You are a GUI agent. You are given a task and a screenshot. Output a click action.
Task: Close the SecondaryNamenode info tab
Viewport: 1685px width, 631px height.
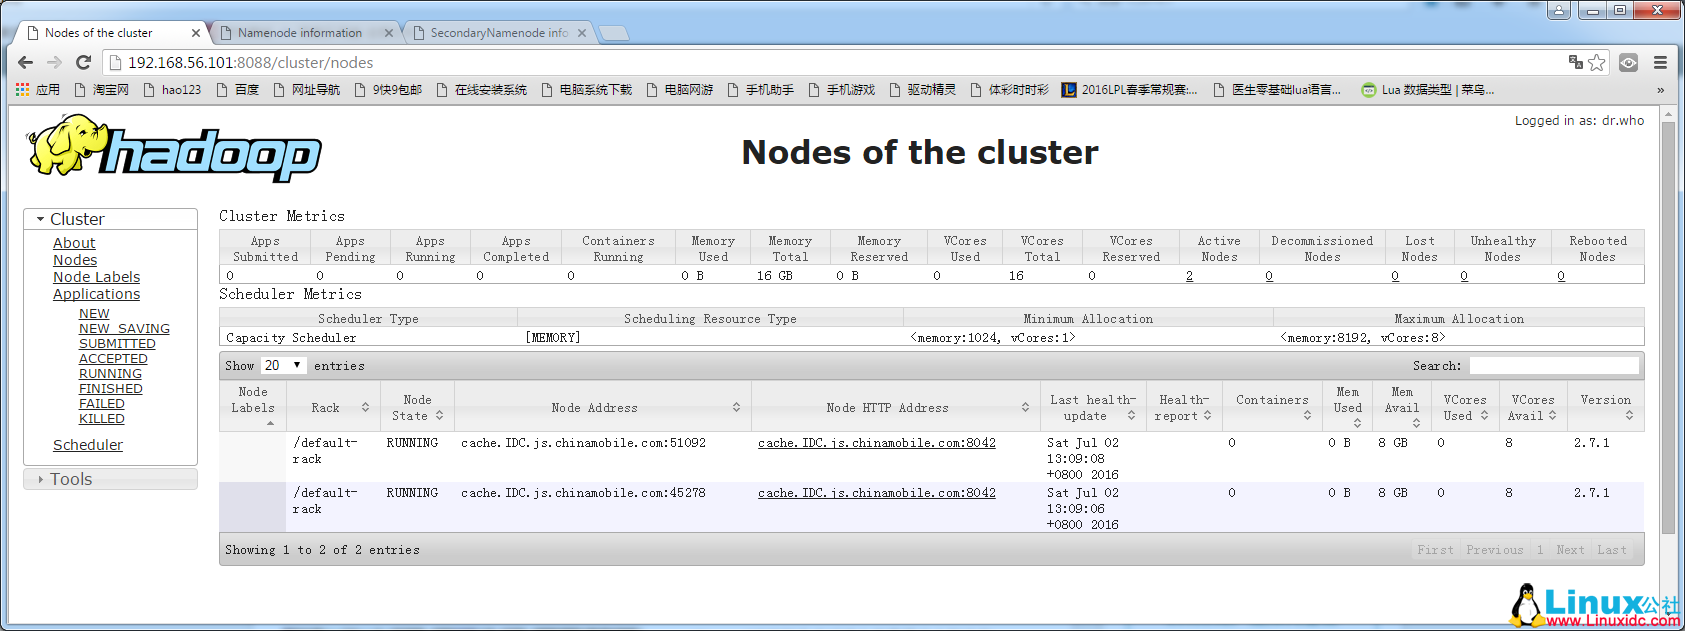tap(581, 33)
